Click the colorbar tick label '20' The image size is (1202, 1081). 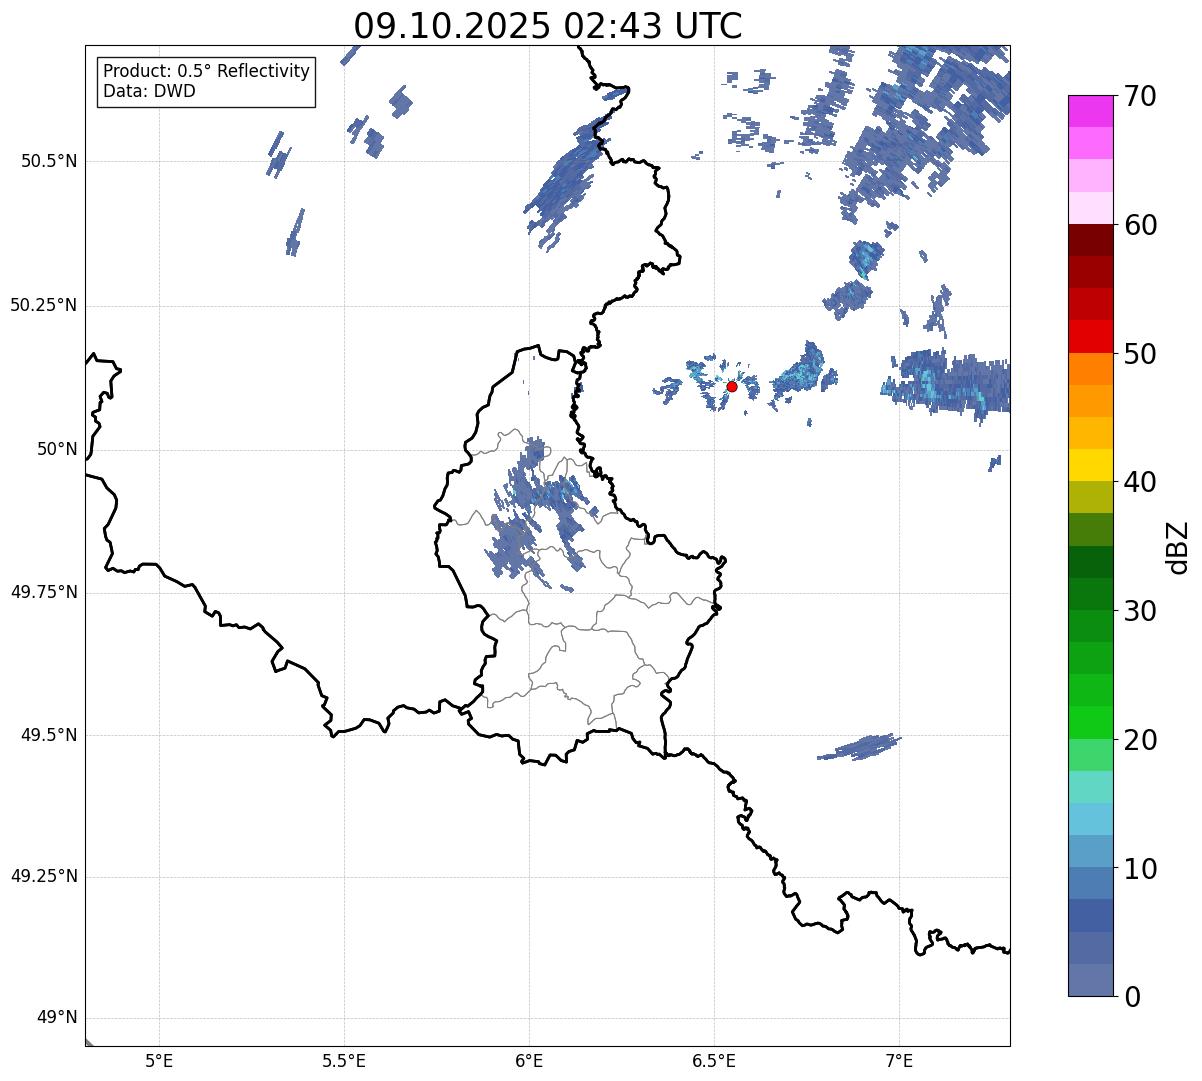point(1140,740)
